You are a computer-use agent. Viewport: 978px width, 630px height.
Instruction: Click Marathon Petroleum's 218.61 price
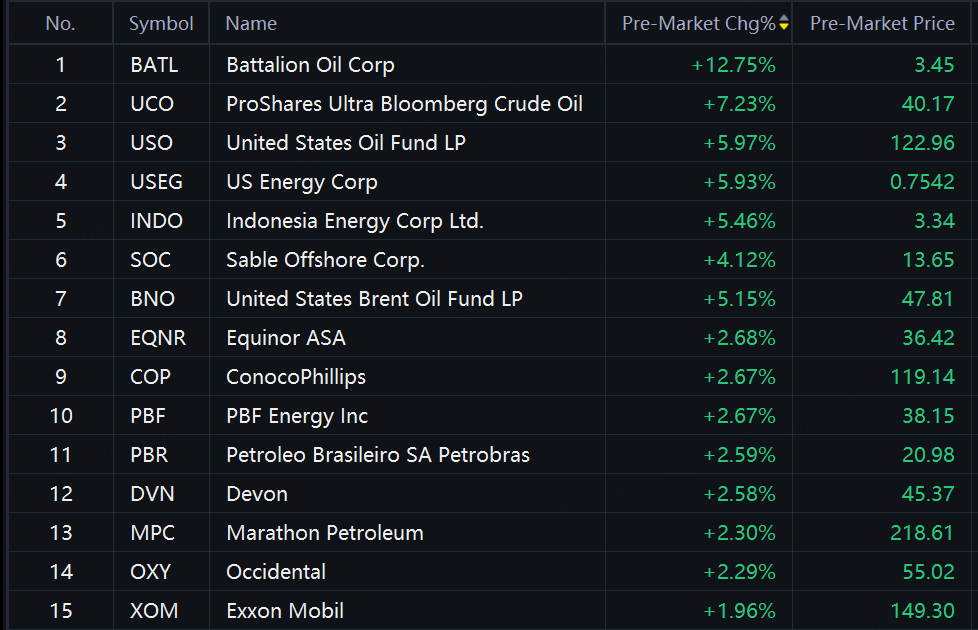(x=922, y=533)
